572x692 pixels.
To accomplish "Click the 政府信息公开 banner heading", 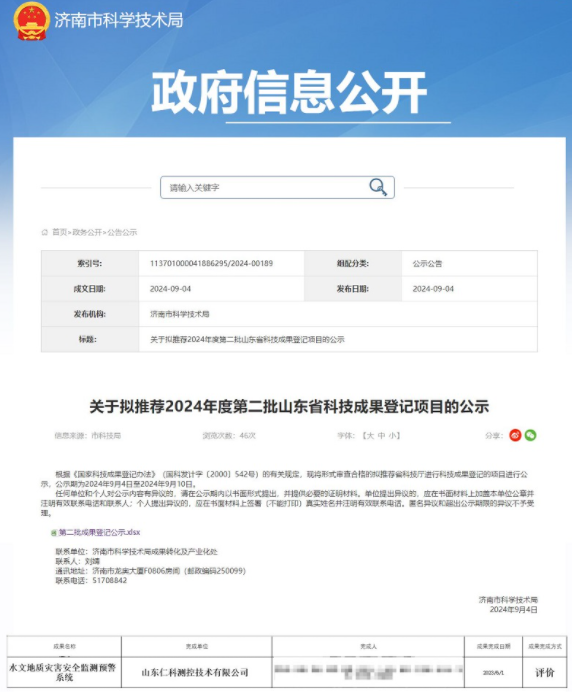I will pyautogui.click(x=289, y=92).
